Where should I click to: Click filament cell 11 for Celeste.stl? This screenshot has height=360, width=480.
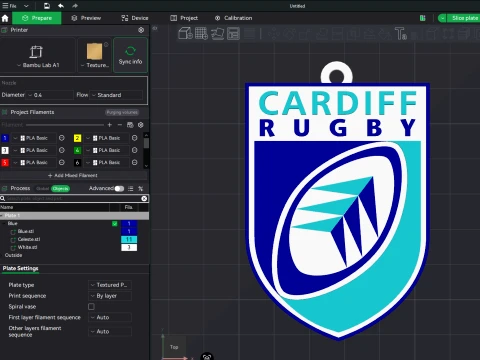129,239
